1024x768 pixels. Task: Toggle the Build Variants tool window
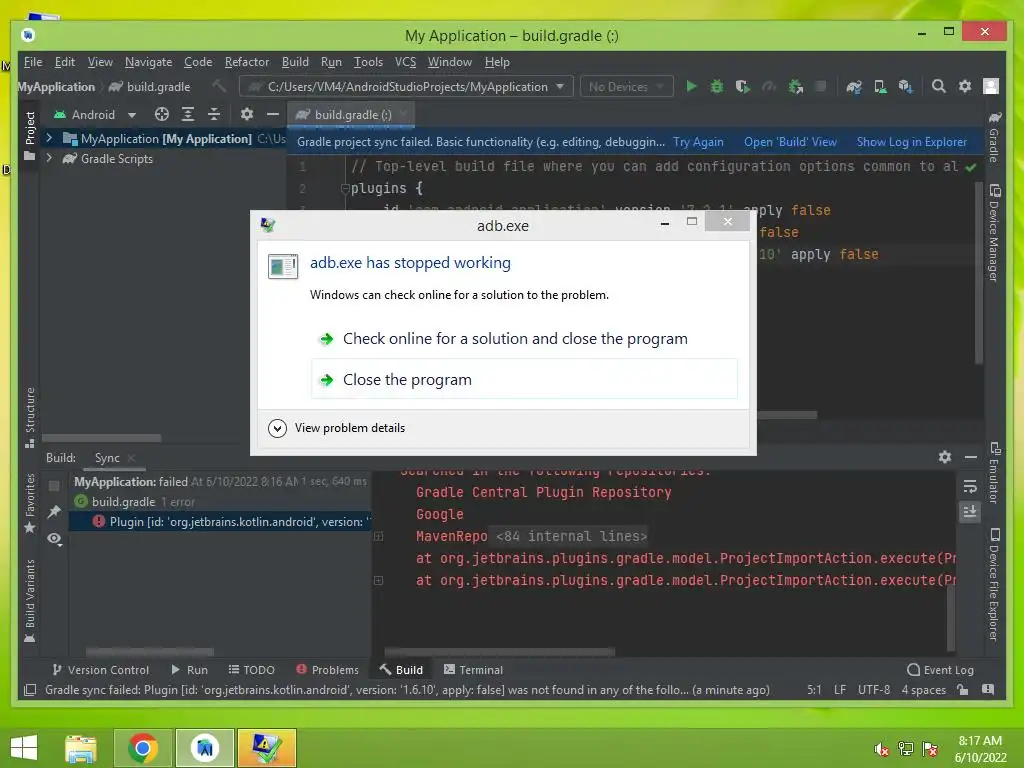(29, 601)
